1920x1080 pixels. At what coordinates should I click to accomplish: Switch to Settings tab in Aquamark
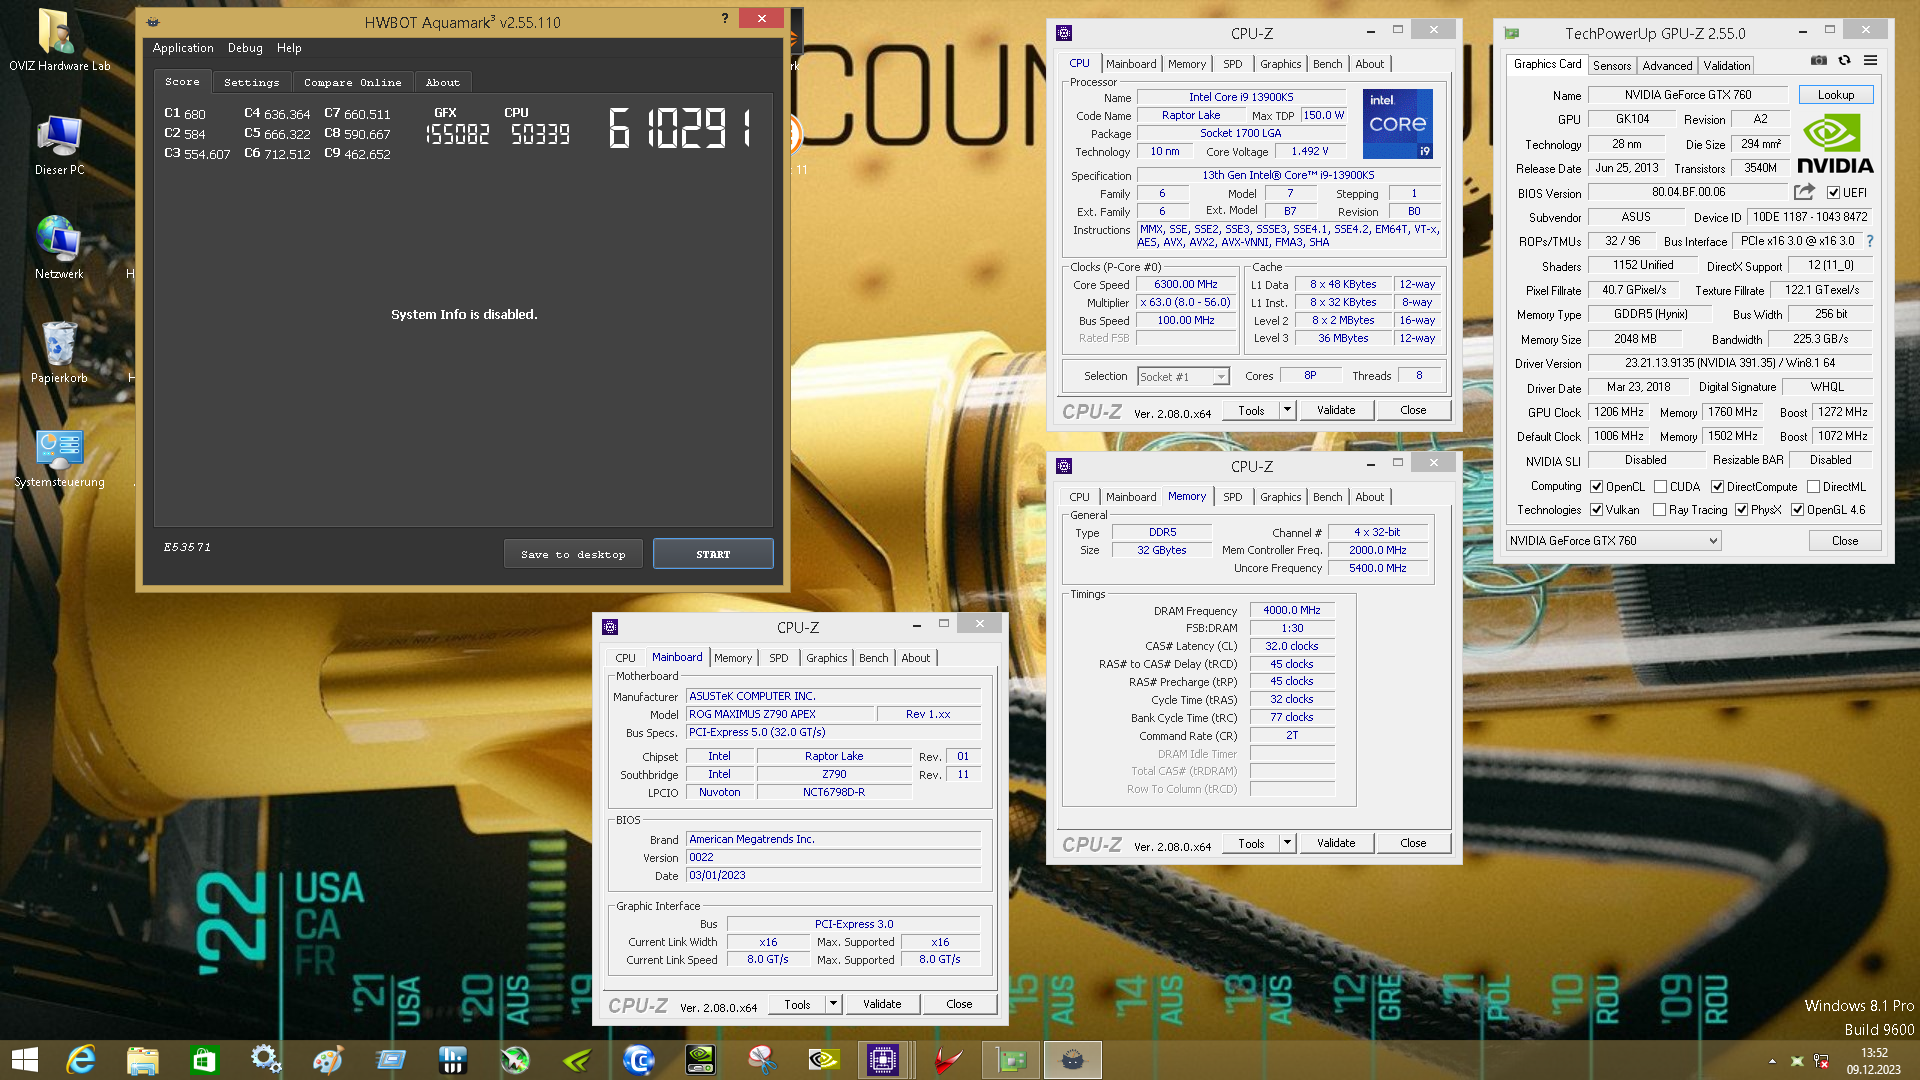point(252,82)
